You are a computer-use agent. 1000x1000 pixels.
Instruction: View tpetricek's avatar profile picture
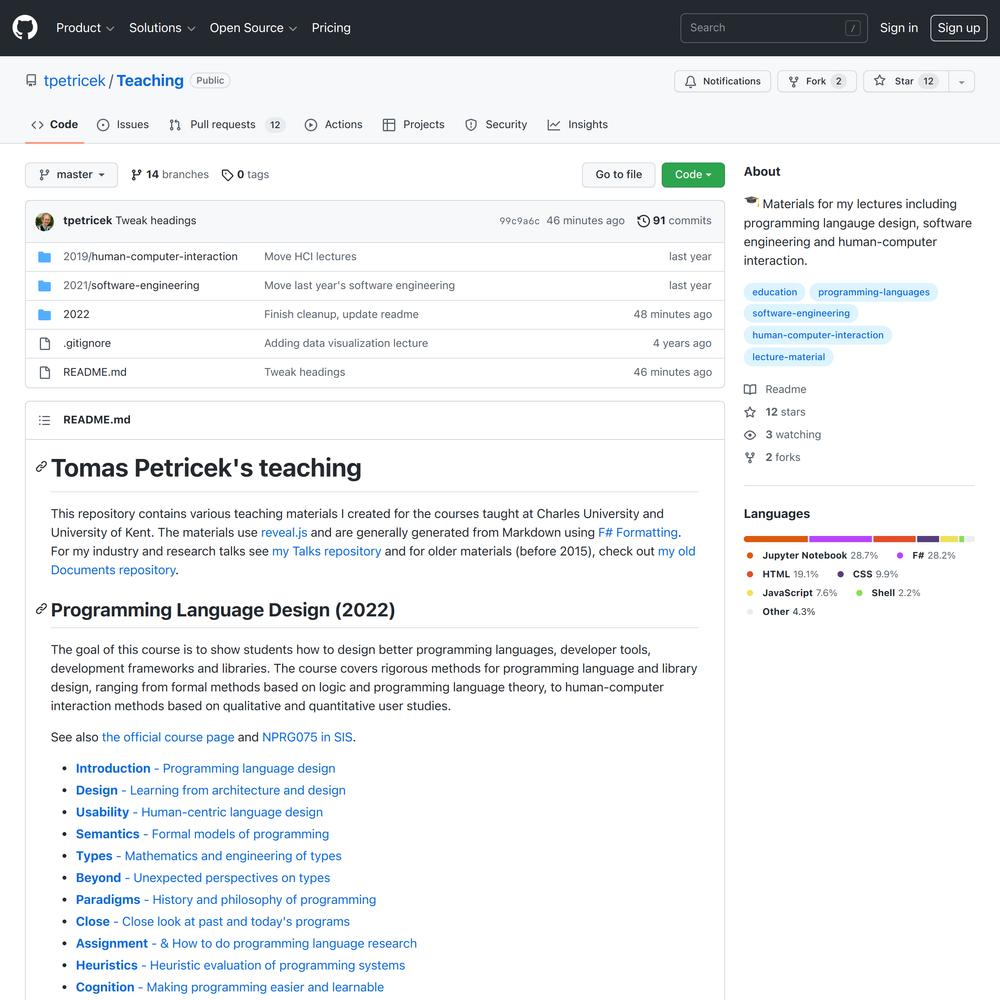coord(45,221)
